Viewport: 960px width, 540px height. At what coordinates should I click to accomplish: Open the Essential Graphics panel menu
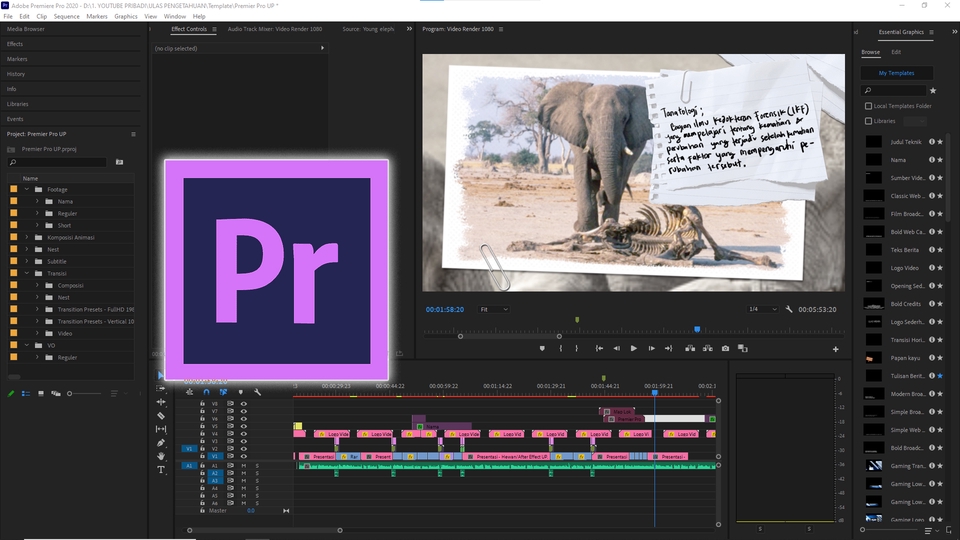point(931,32)
